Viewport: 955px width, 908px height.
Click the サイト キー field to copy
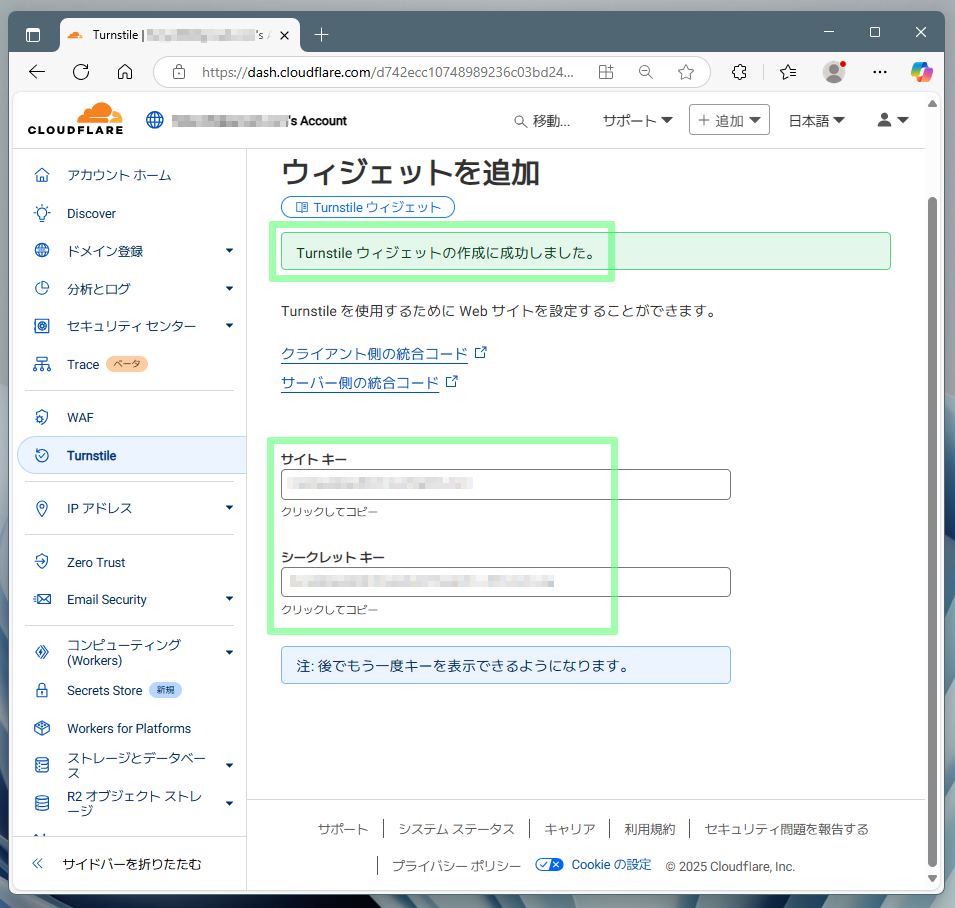(505, 484)
